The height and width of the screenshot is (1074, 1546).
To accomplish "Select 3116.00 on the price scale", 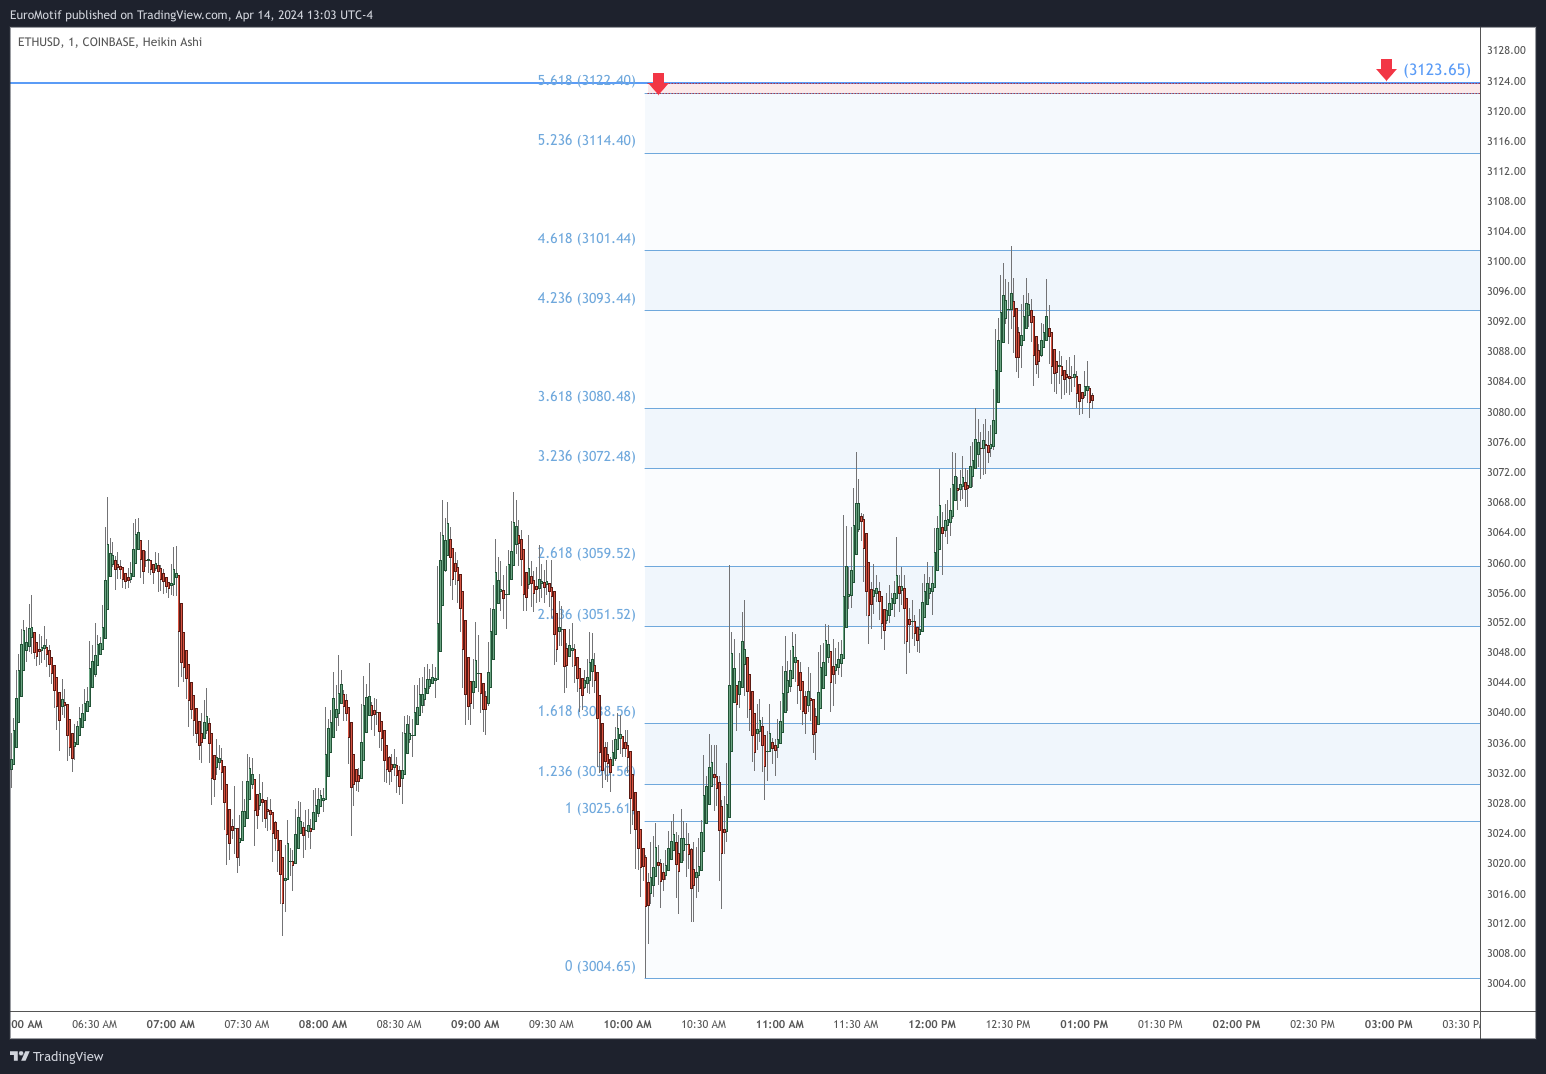I will [x=1506, y=141].
